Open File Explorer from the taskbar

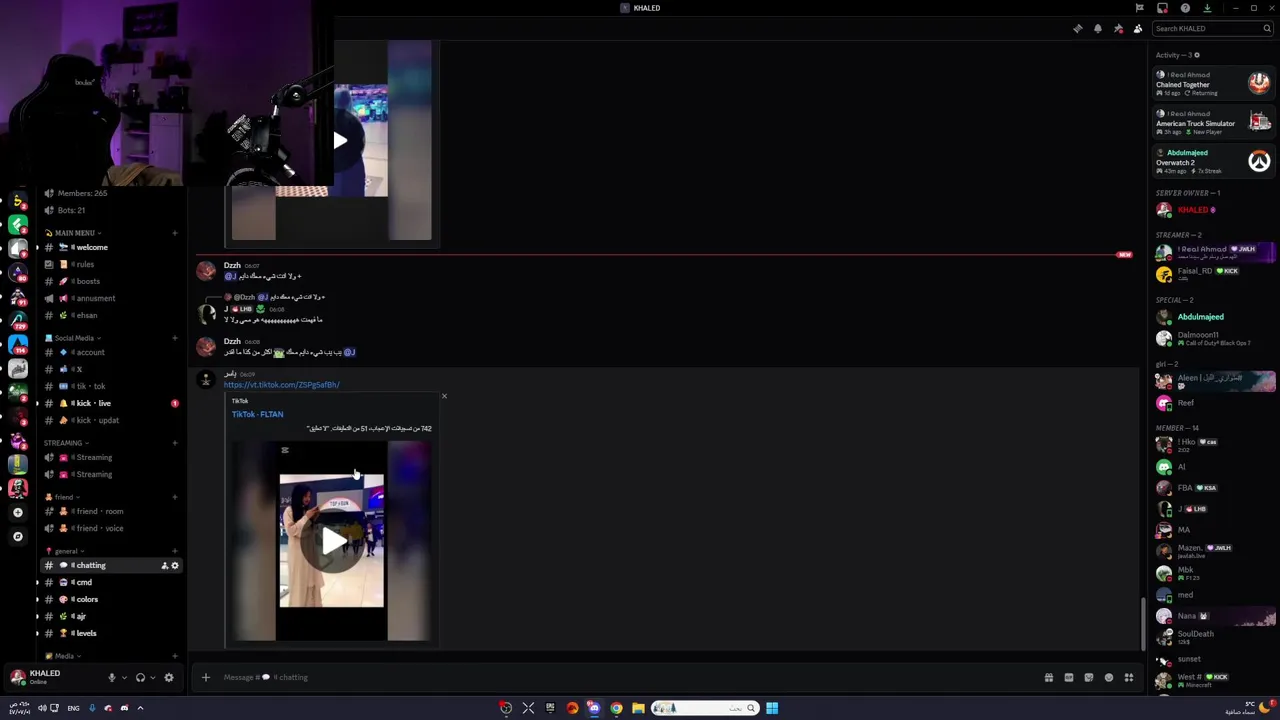point(638,708)
